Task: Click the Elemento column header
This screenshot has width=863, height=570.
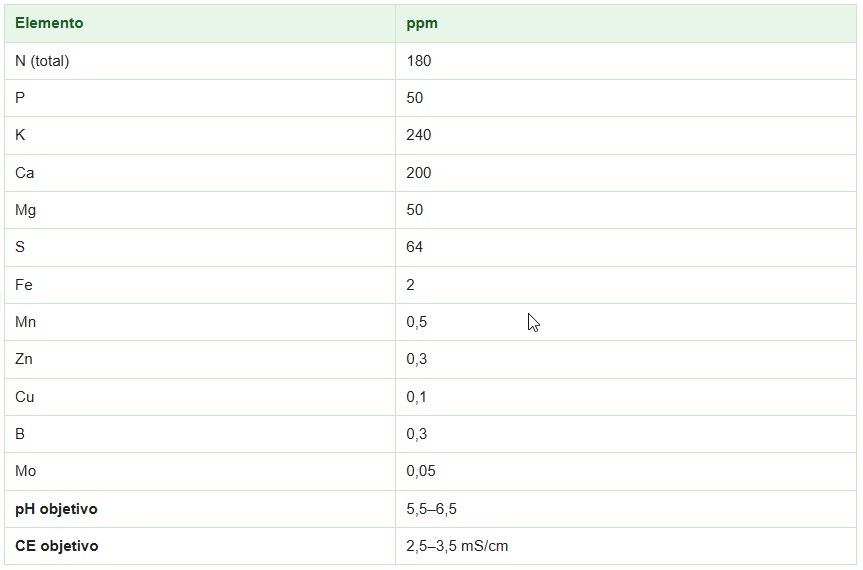Action: tap(49, 23)
